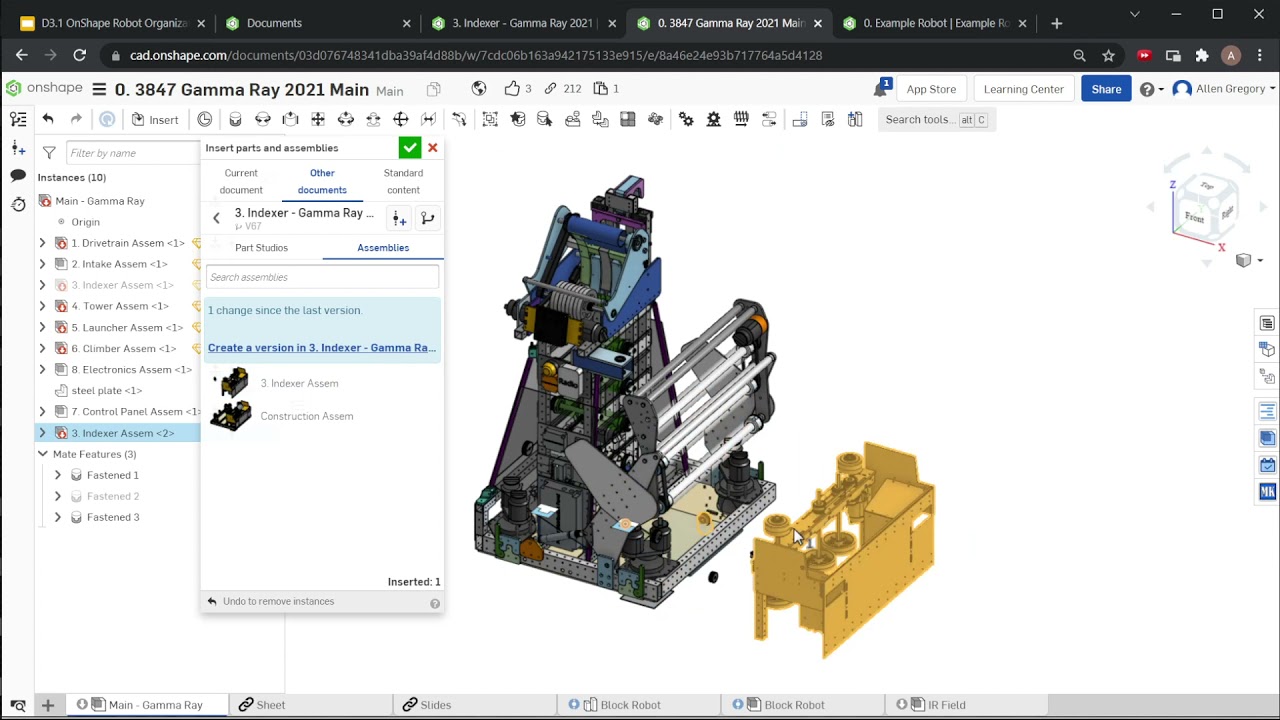Open the assembly list panel icon
This screenshot has width=1280, height=720.
(x=18, y=119)
